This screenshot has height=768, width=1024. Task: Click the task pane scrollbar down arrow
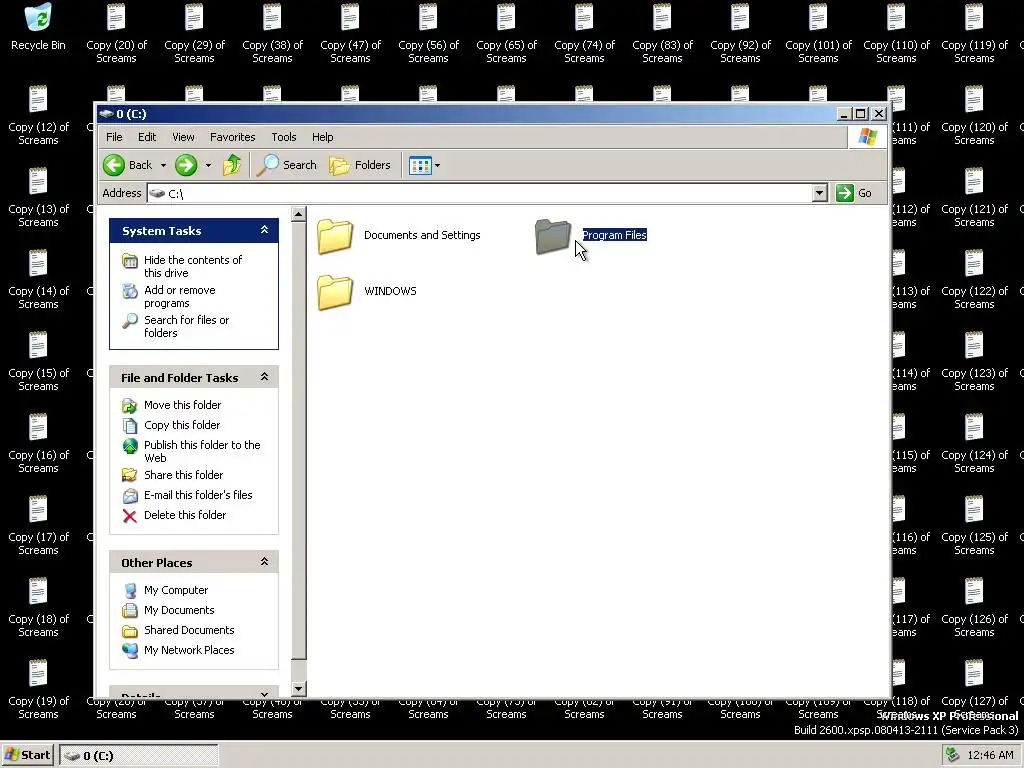click(298, 688)
